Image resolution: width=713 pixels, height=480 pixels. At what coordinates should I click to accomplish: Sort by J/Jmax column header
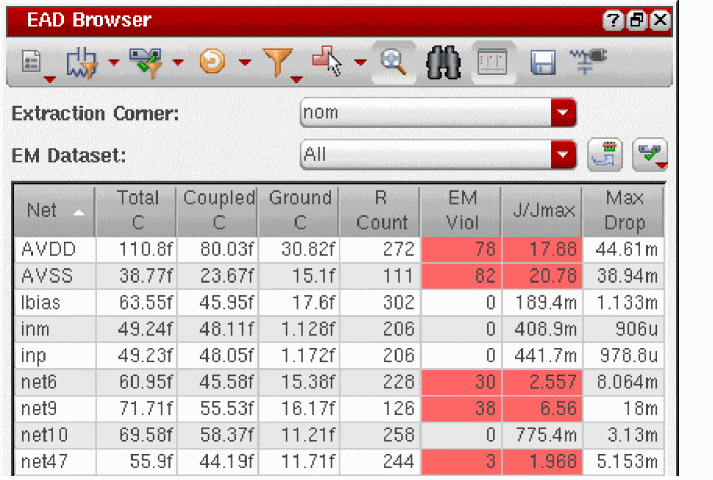point(542,211)
